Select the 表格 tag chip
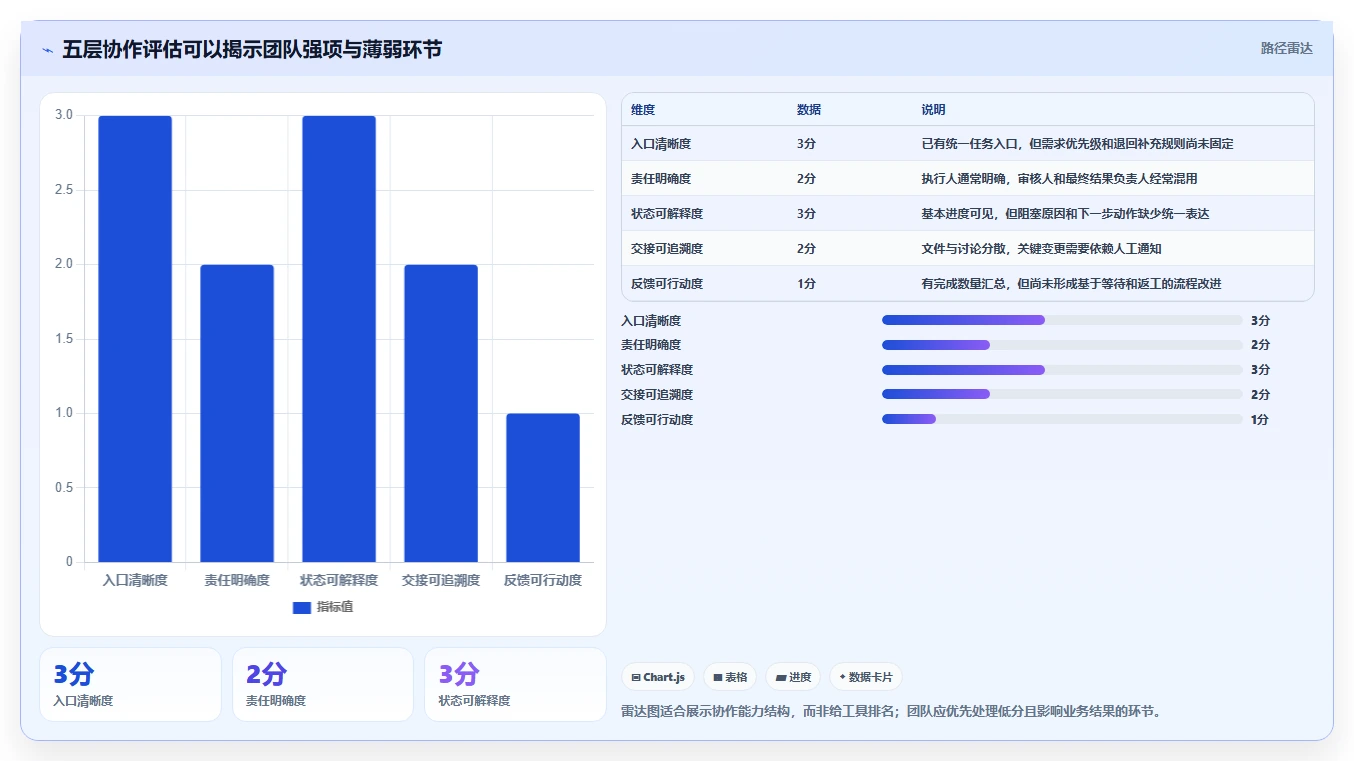This screenshot has width=1354, height=761. pyautogui.click(x=730, y=677)
